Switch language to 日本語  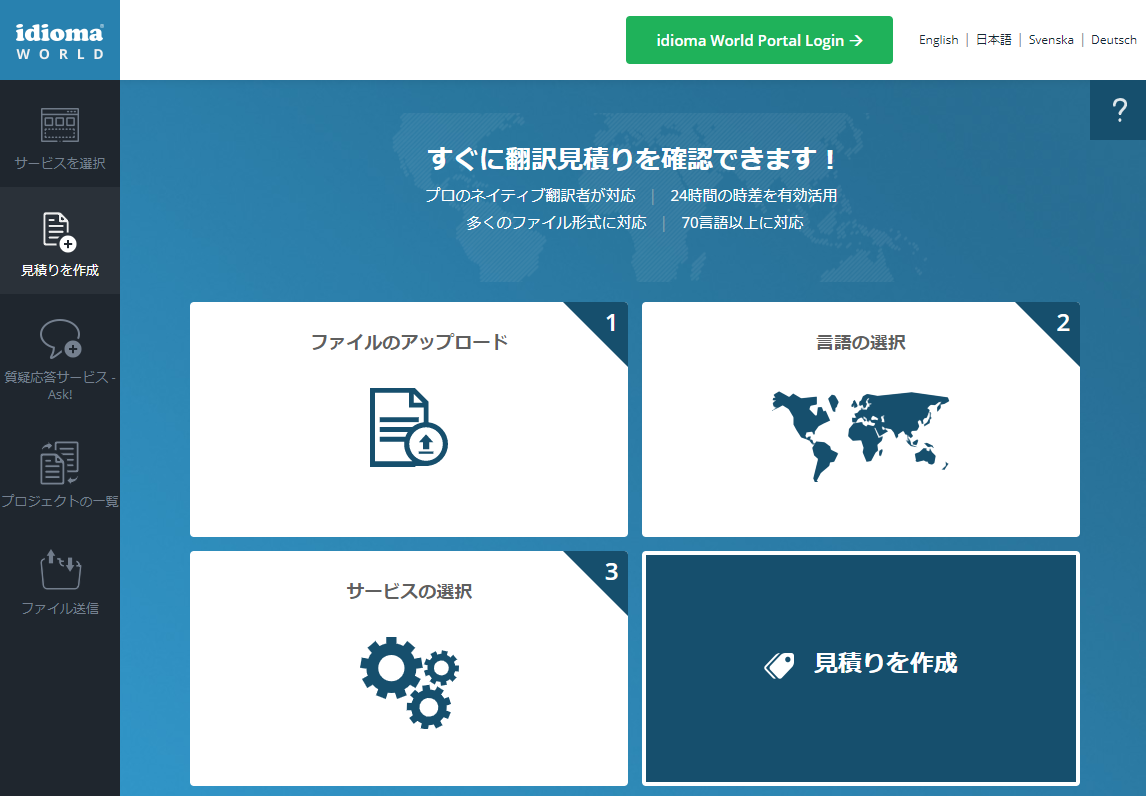993,40
